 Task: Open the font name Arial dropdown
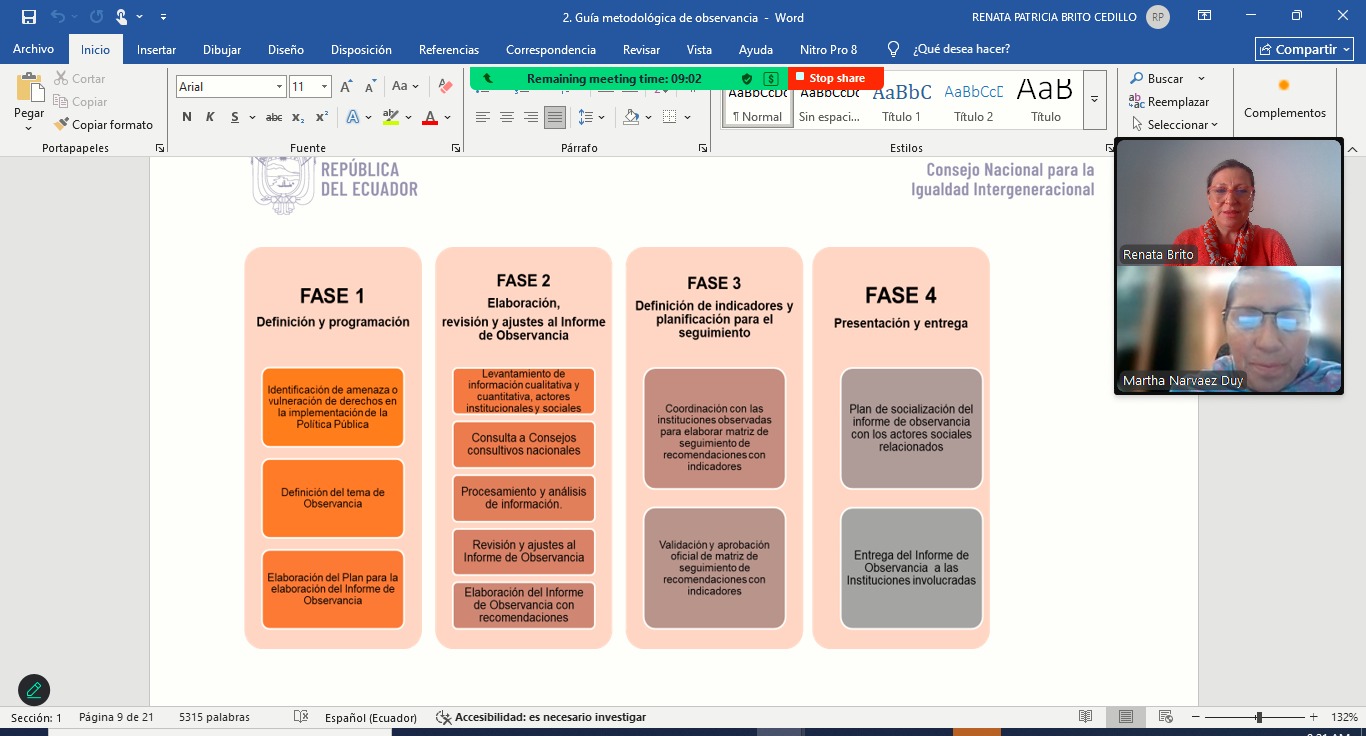[279, 87]
